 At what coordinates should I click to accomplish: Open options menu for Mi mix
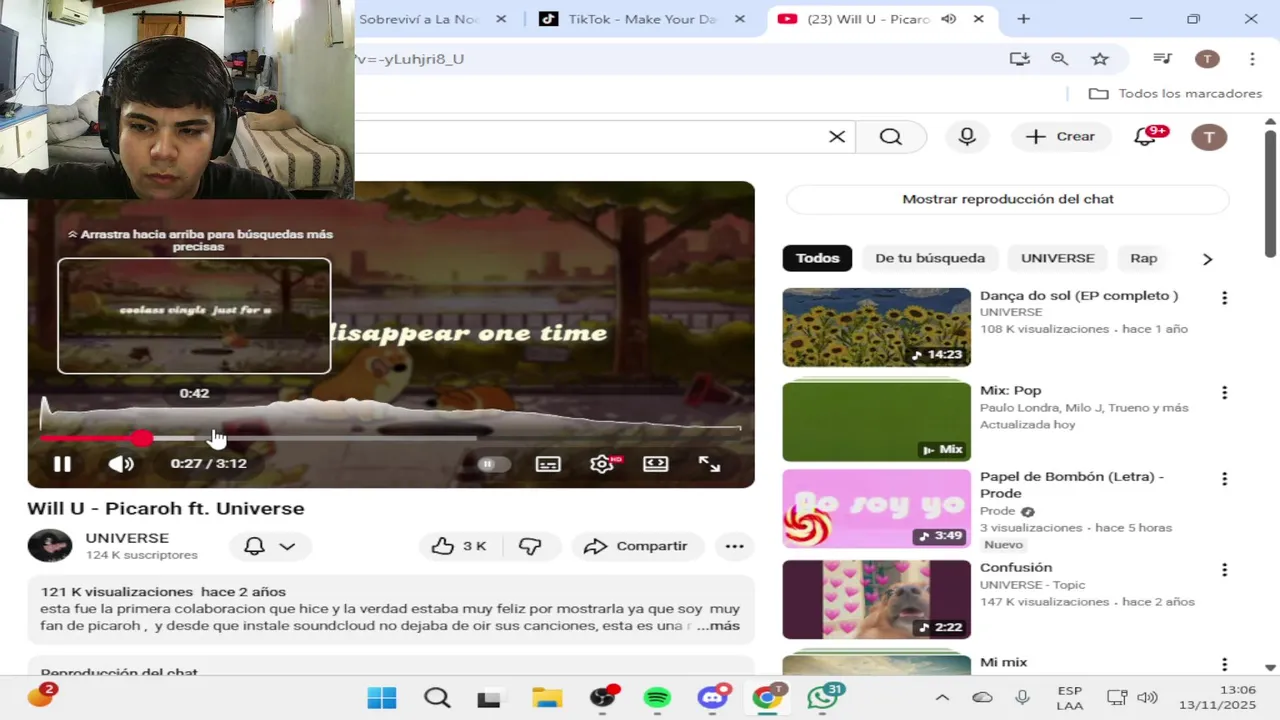(x=1224, y=664)
